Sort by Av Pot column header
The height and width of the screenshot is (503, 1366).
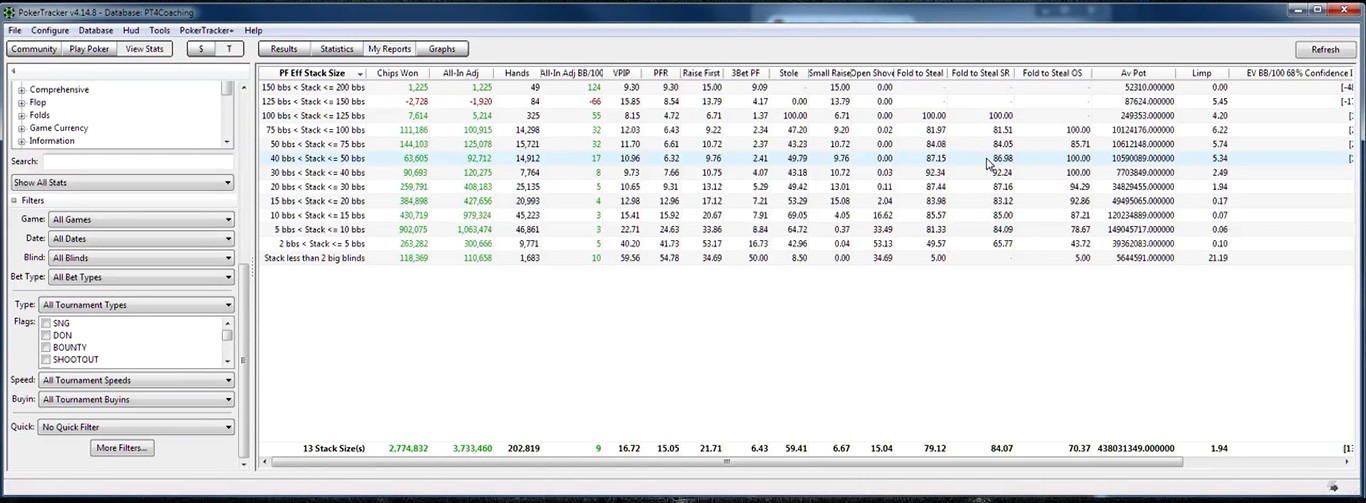pyautogui.click(x=1133, y=73)
